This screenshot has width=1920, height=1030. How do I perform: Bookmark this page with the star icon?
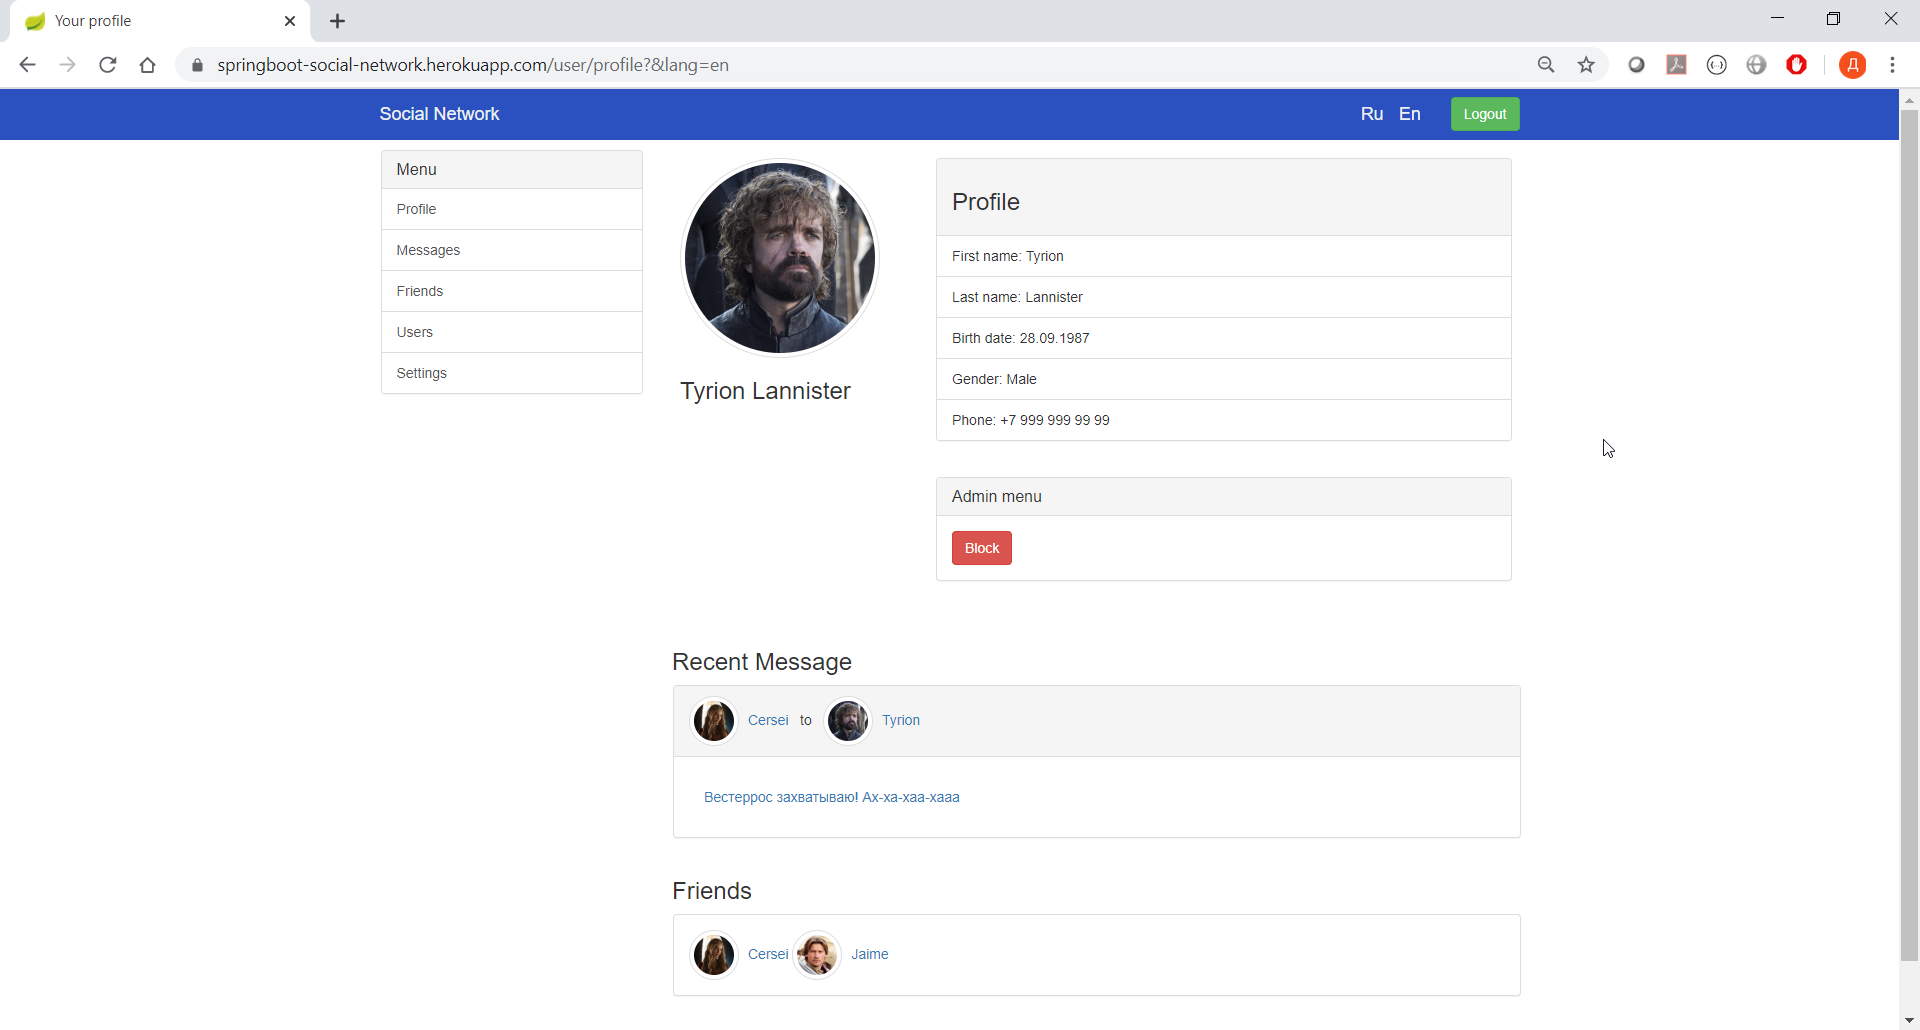coord(1586,65)
